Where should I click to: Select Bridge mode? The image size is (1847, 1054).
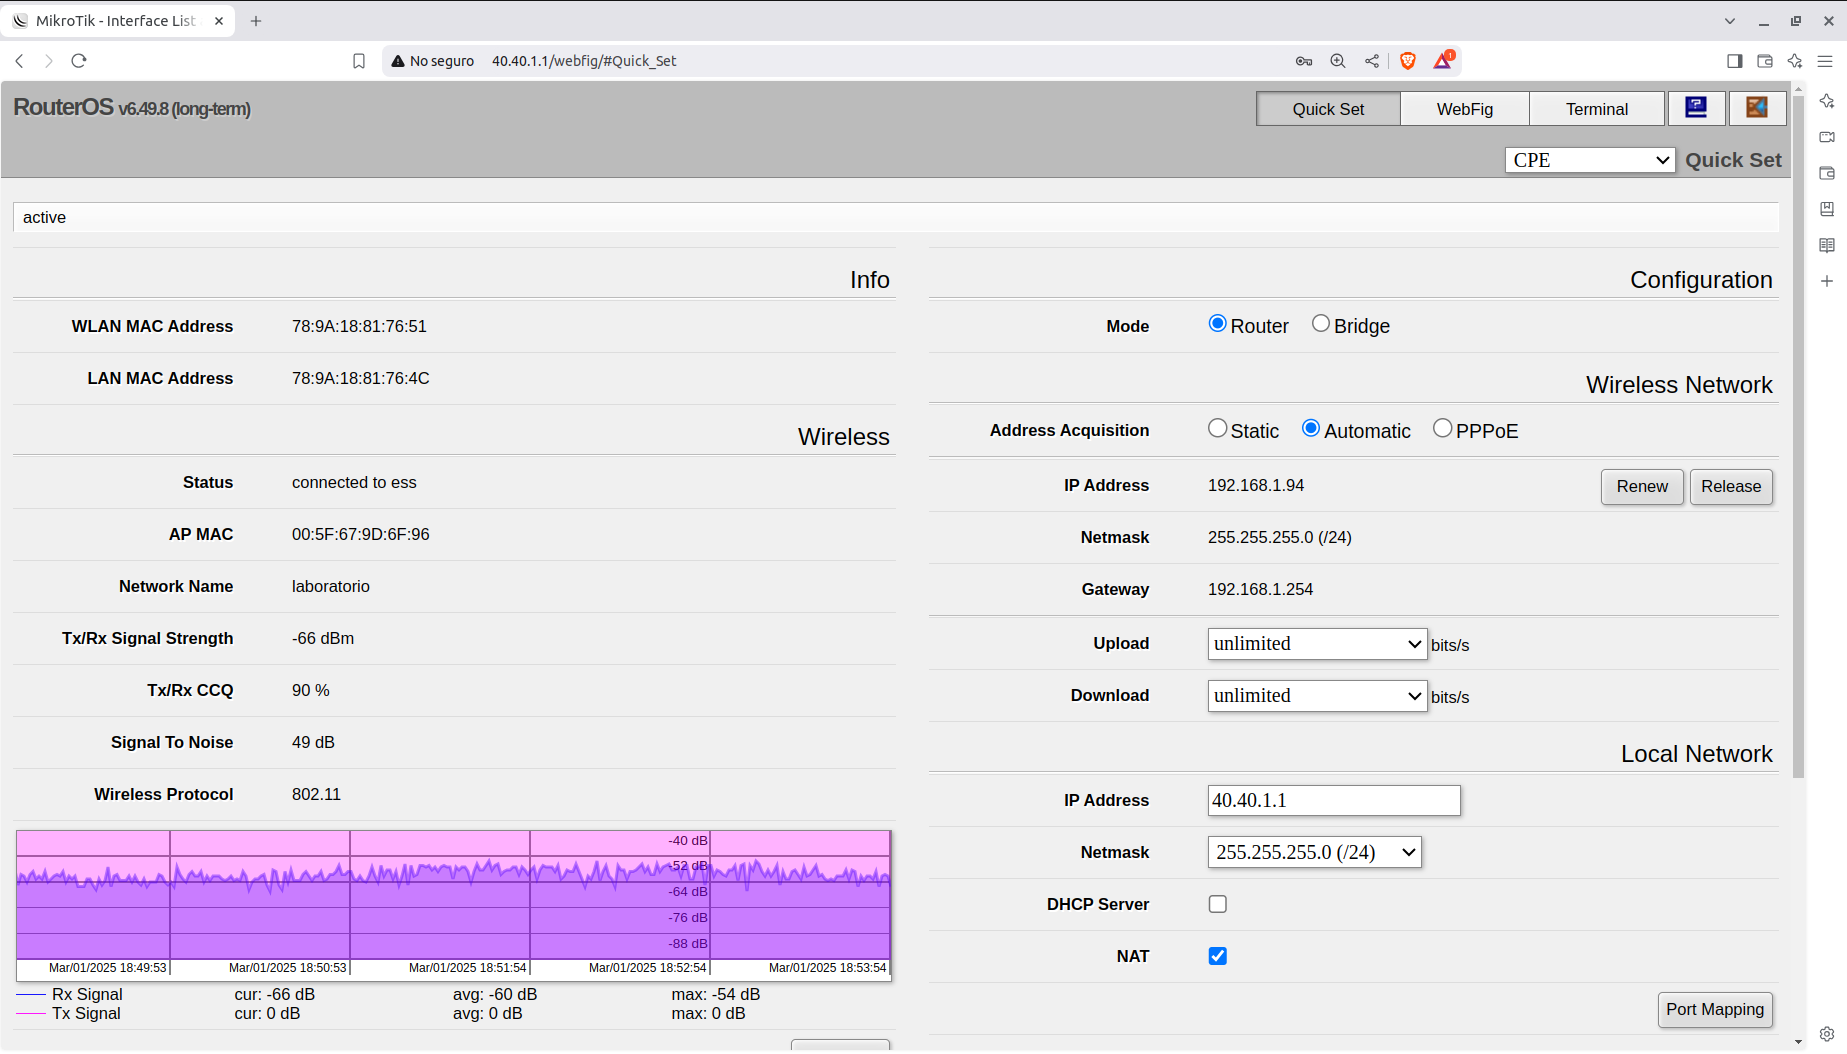(1321, 324)
